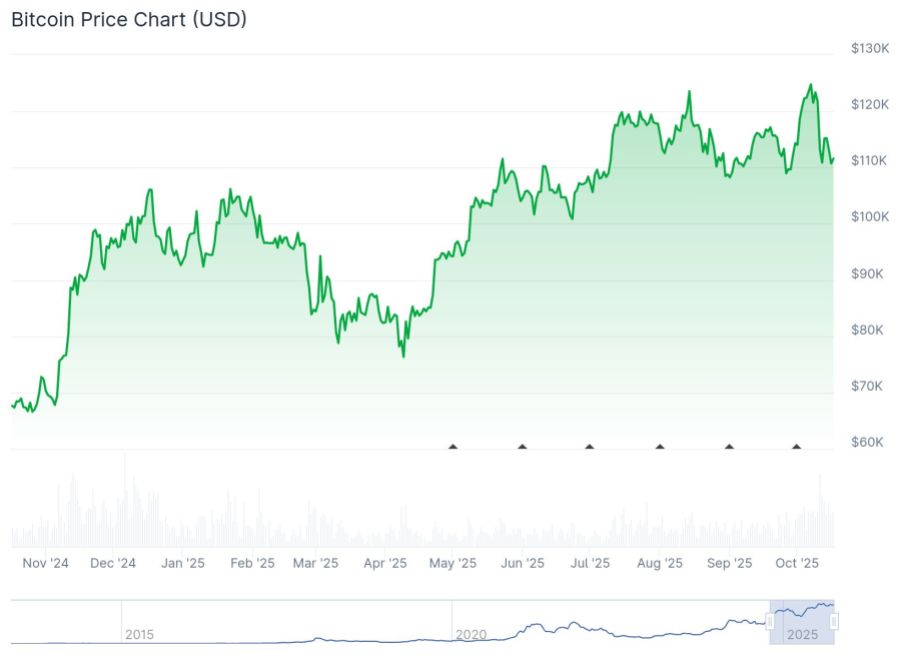This screenshot has height=660, width=904.
Task: Click the event marker above Jul '25
Action: pos(589,446)
